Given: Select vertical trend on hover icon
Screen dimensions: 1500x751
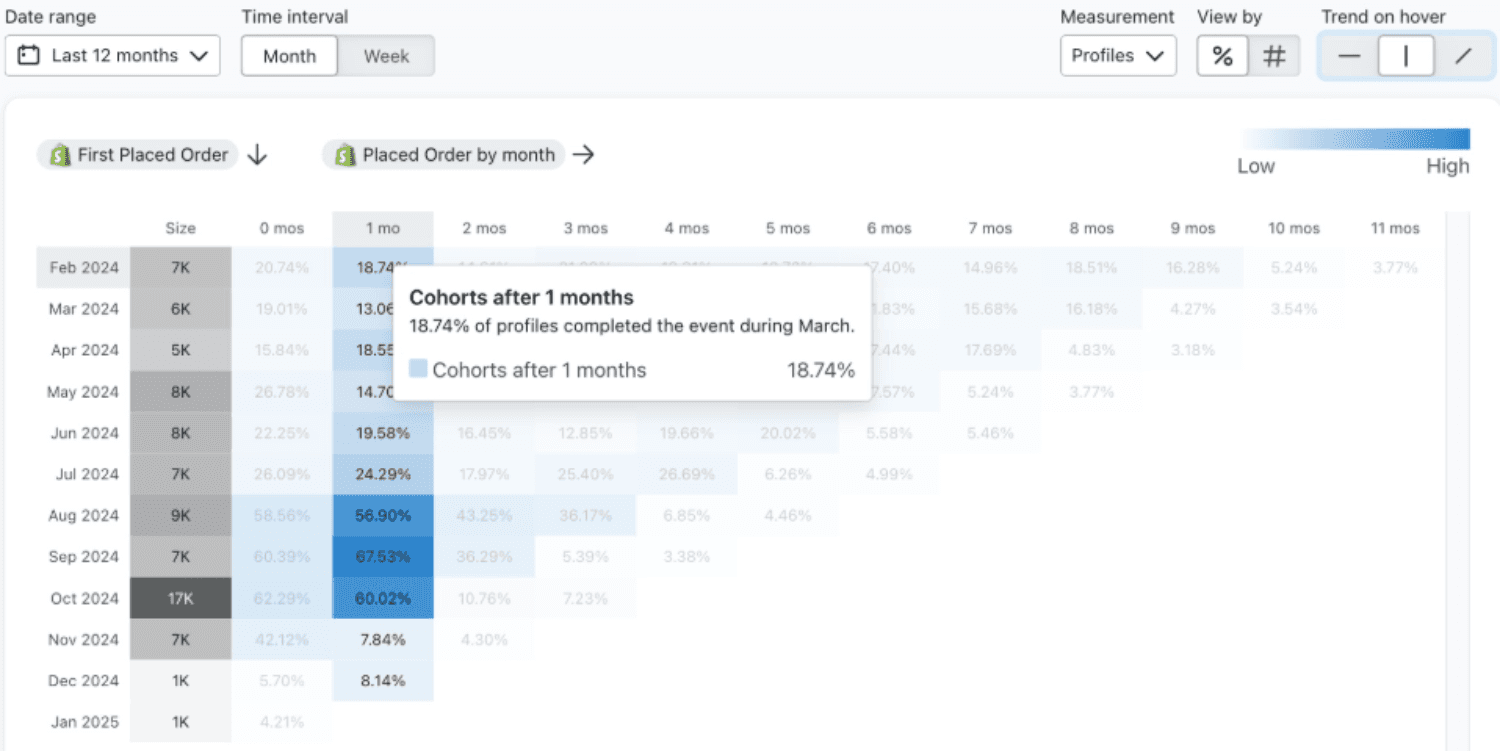Looking at the screenshot, I should [1406, 56].
